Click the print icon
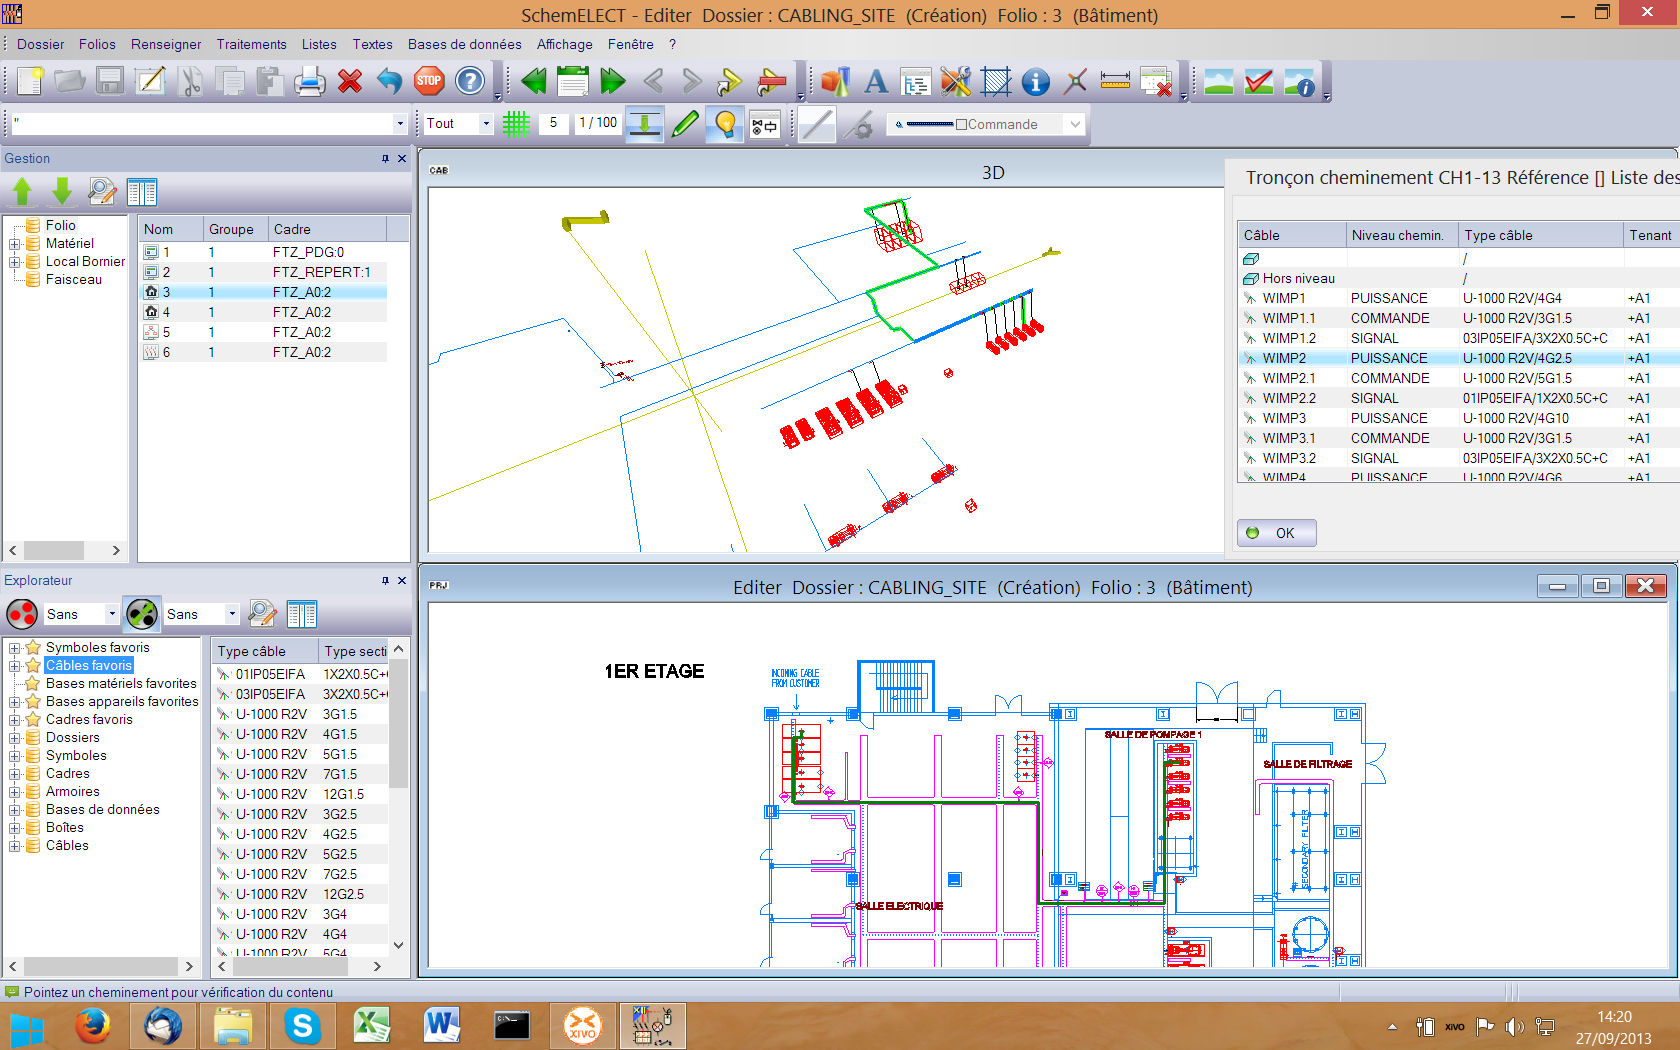The height and width of the screenshot is (1050, 1680). 309,81
